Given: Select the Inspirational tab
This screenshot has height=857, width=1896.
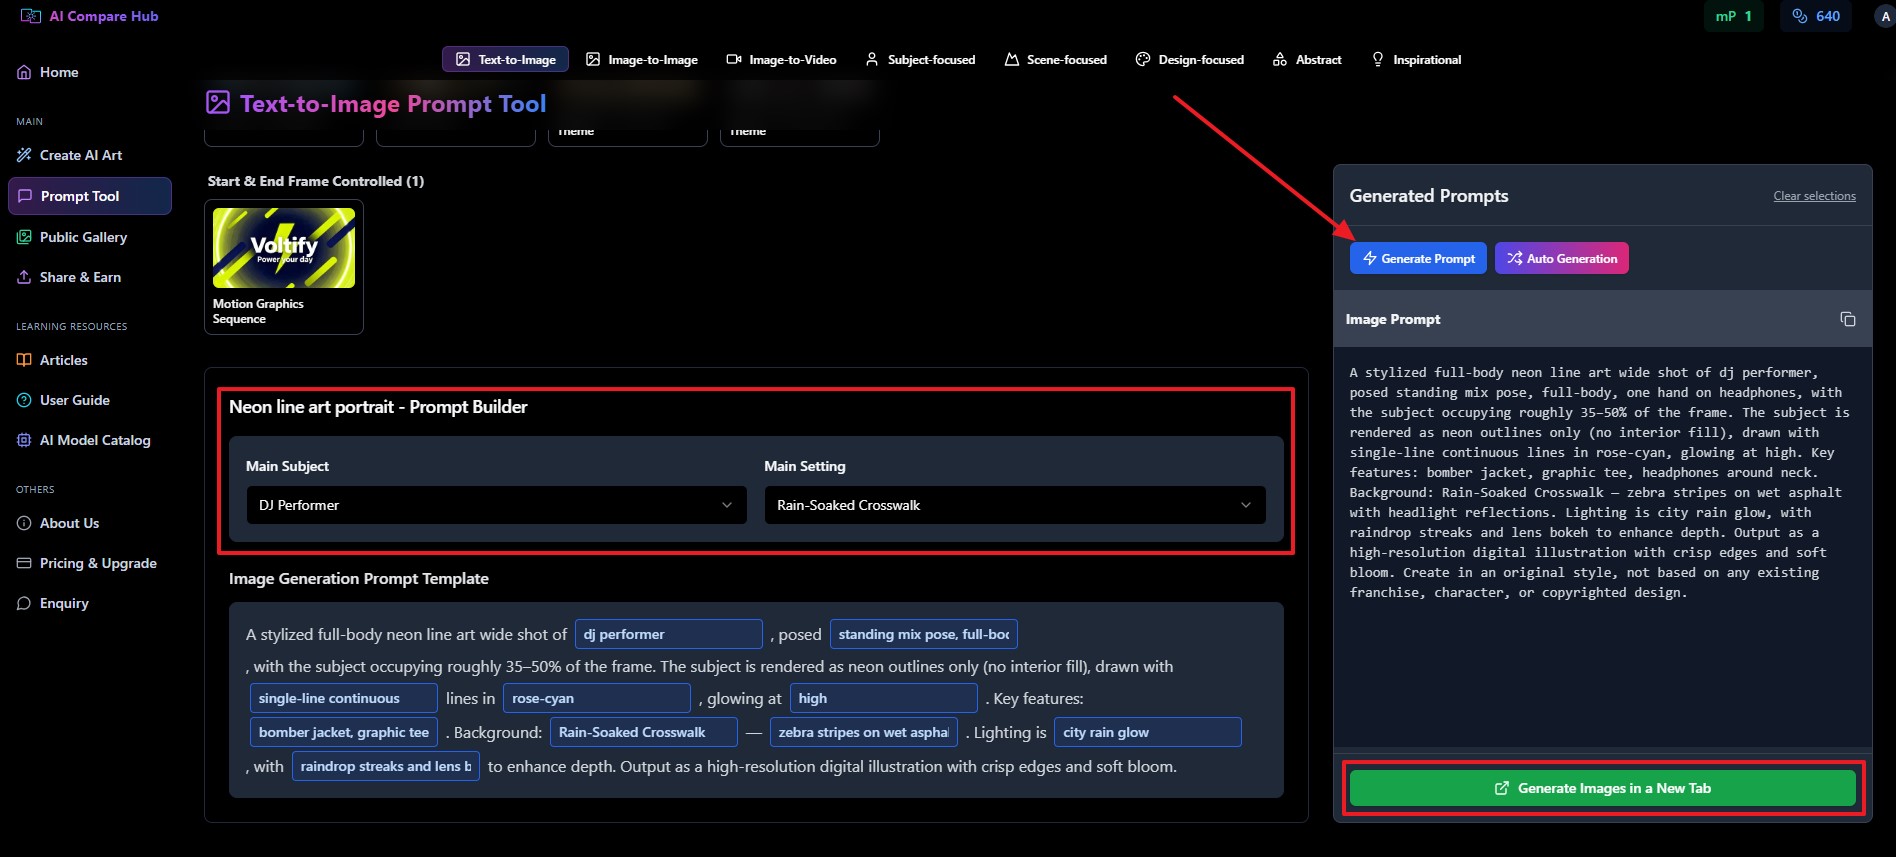Looking at the screenshot, I should (x=1416, y=59).
